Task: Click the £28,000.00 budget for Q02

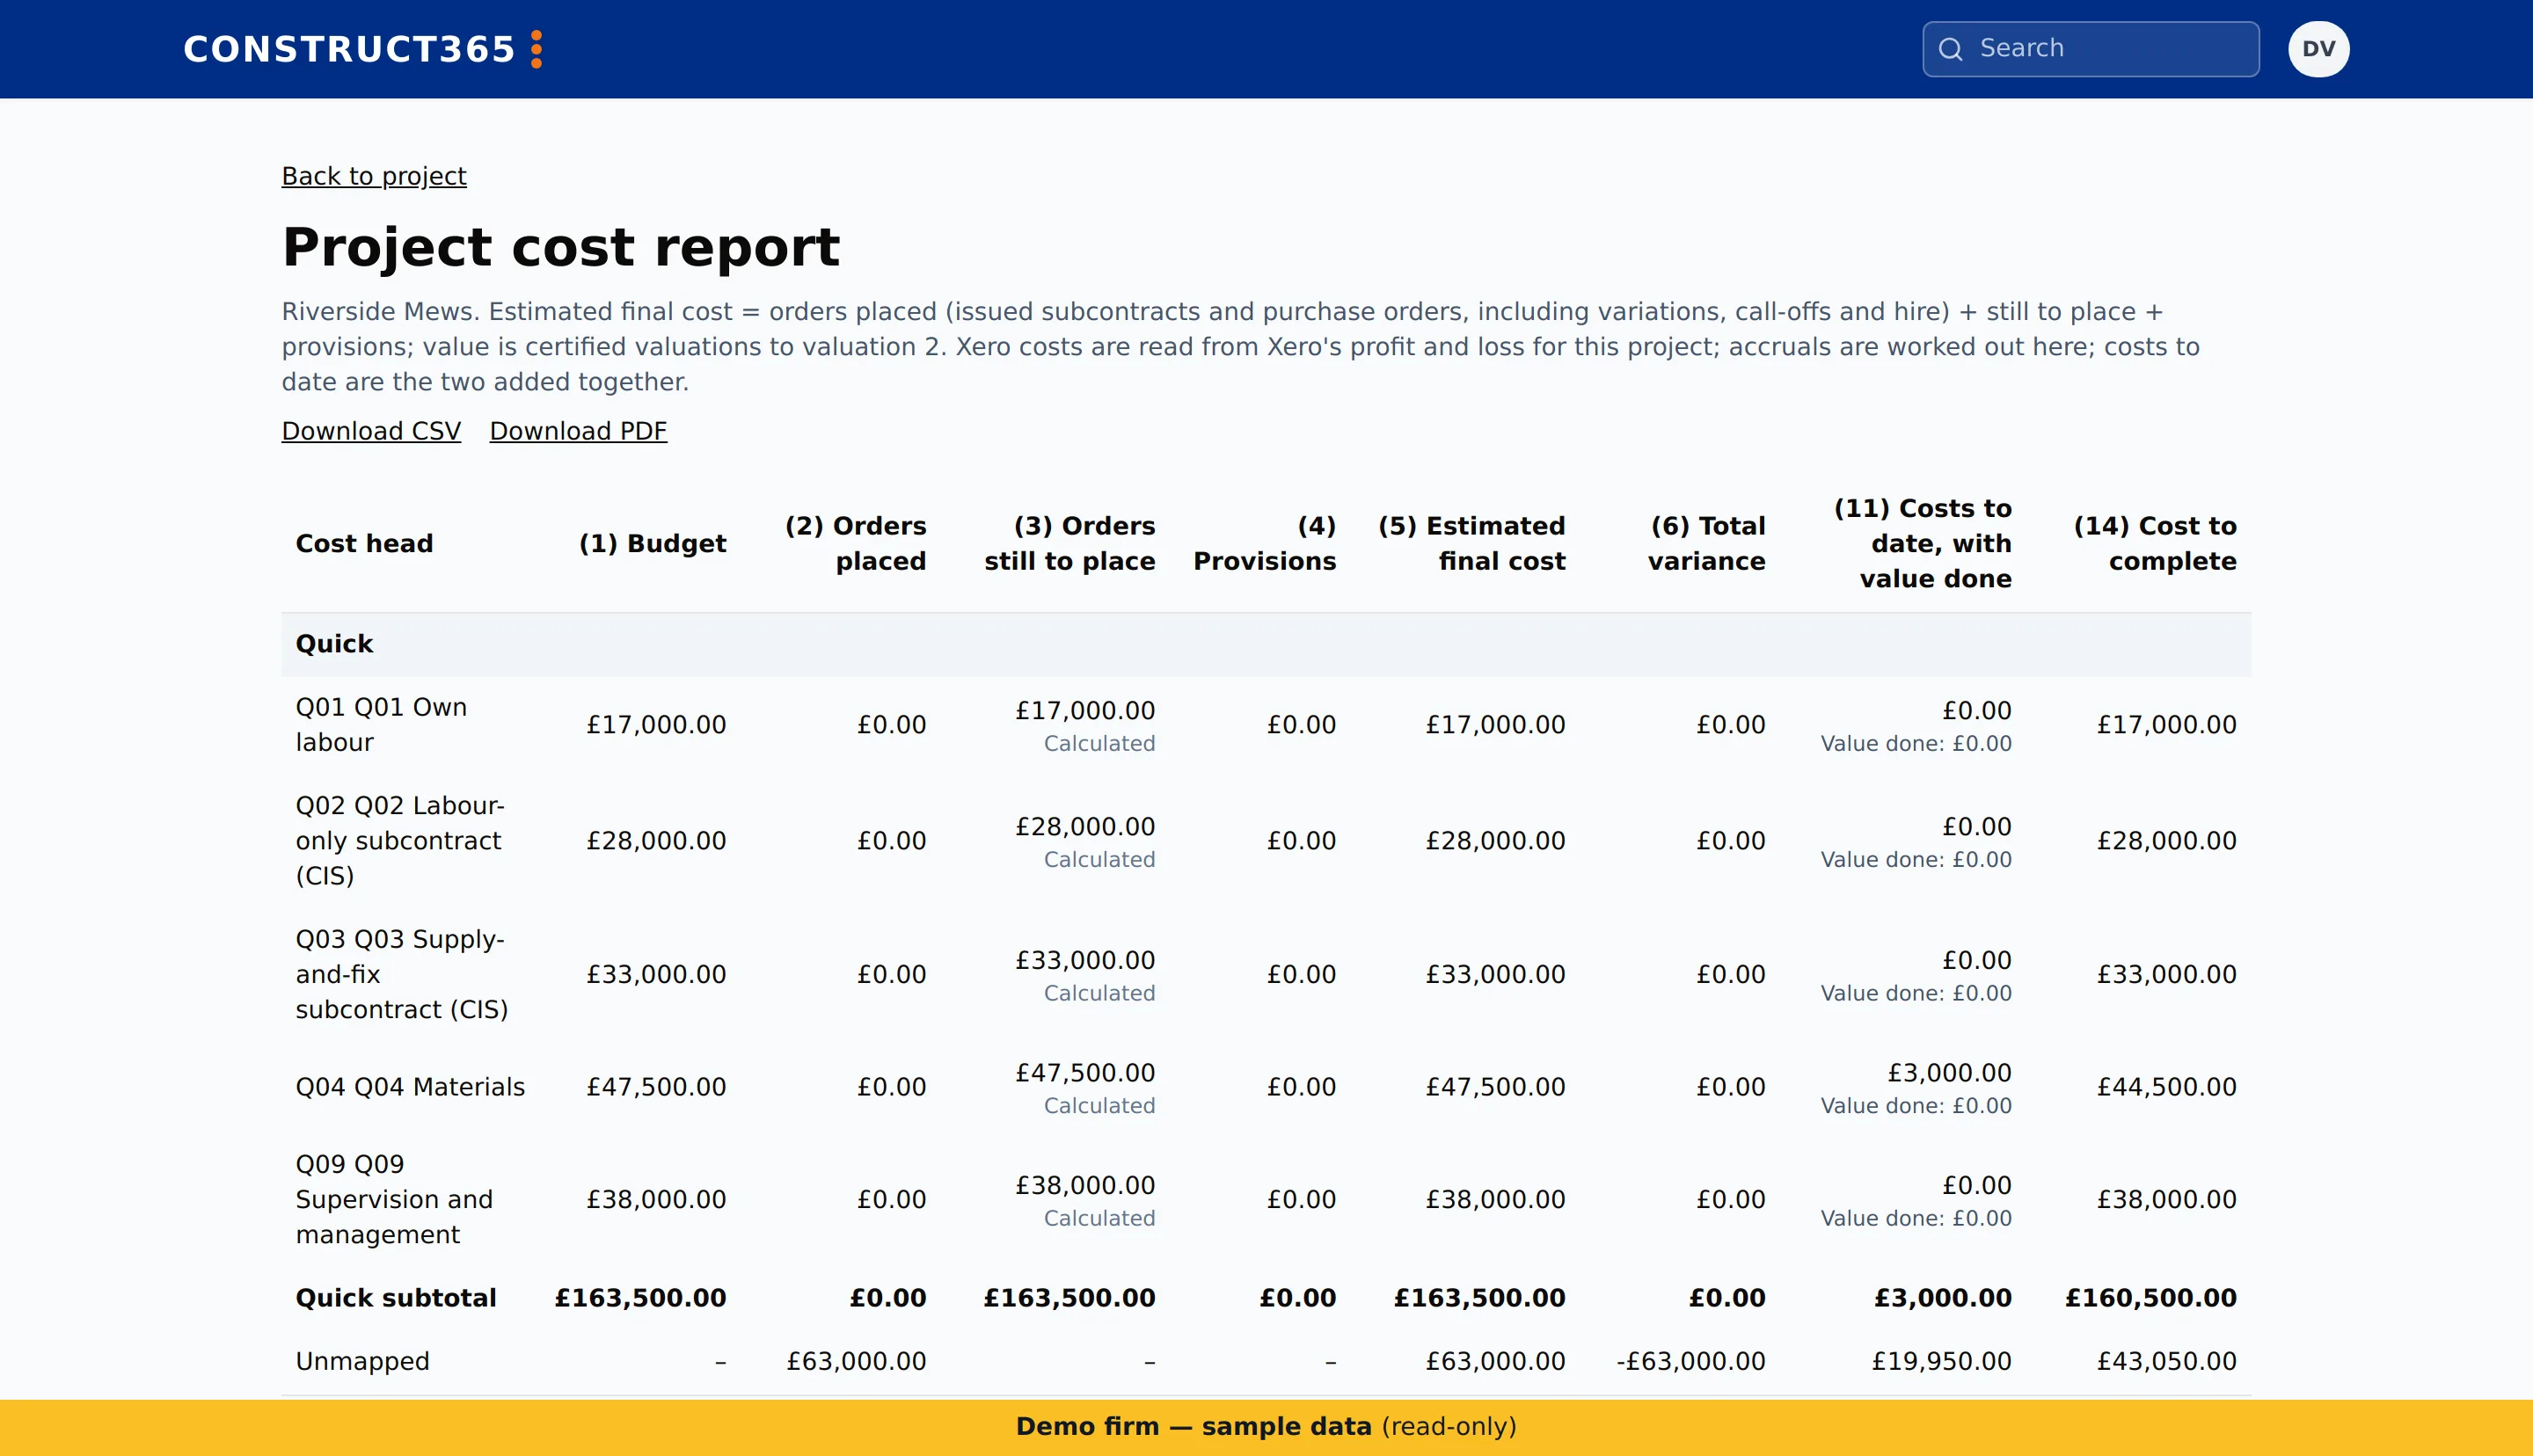Action: [x=656, y=841]
